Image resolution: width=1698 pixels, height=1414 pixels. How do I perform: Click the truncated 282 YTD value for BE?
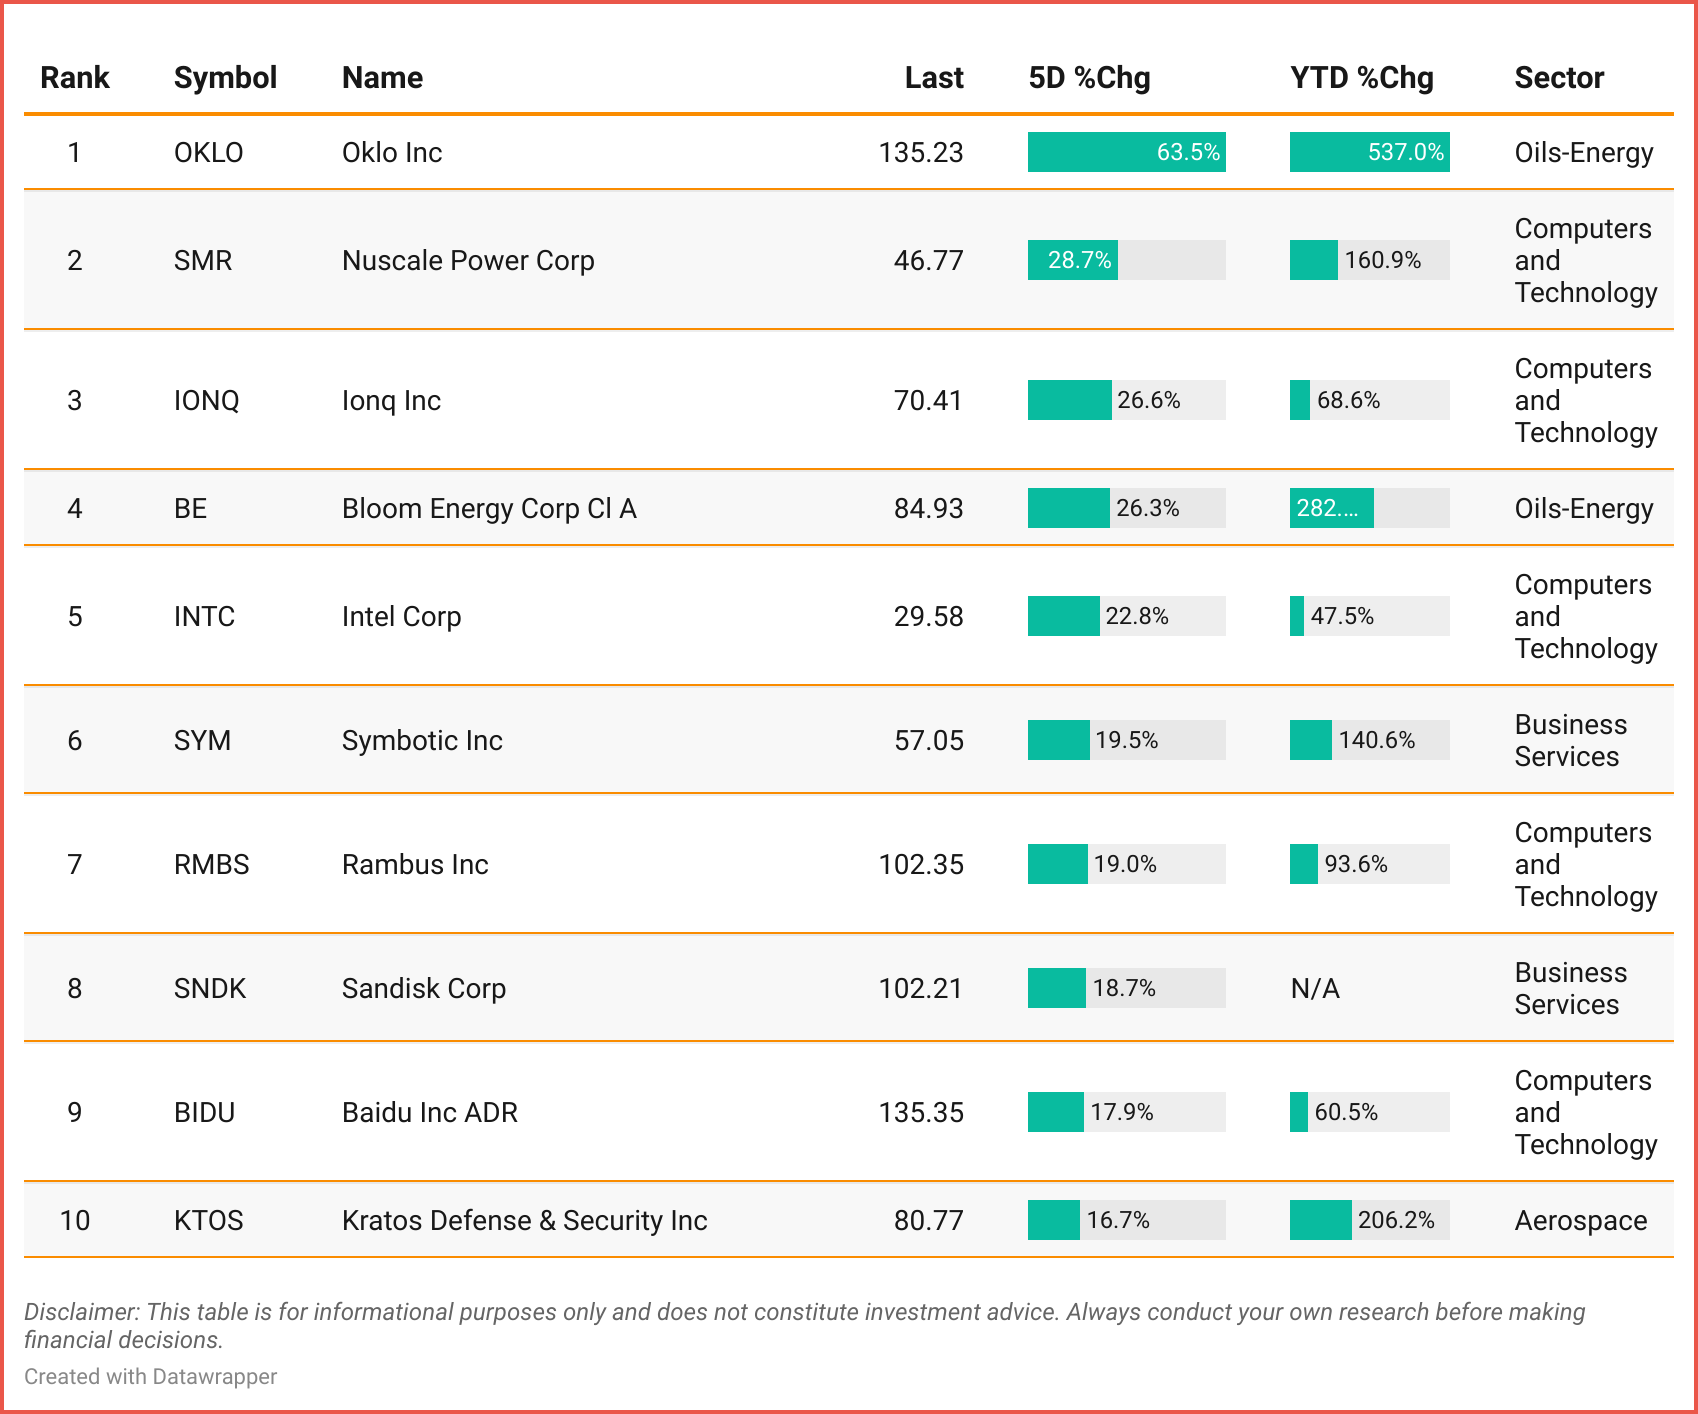pos(1328,508)
